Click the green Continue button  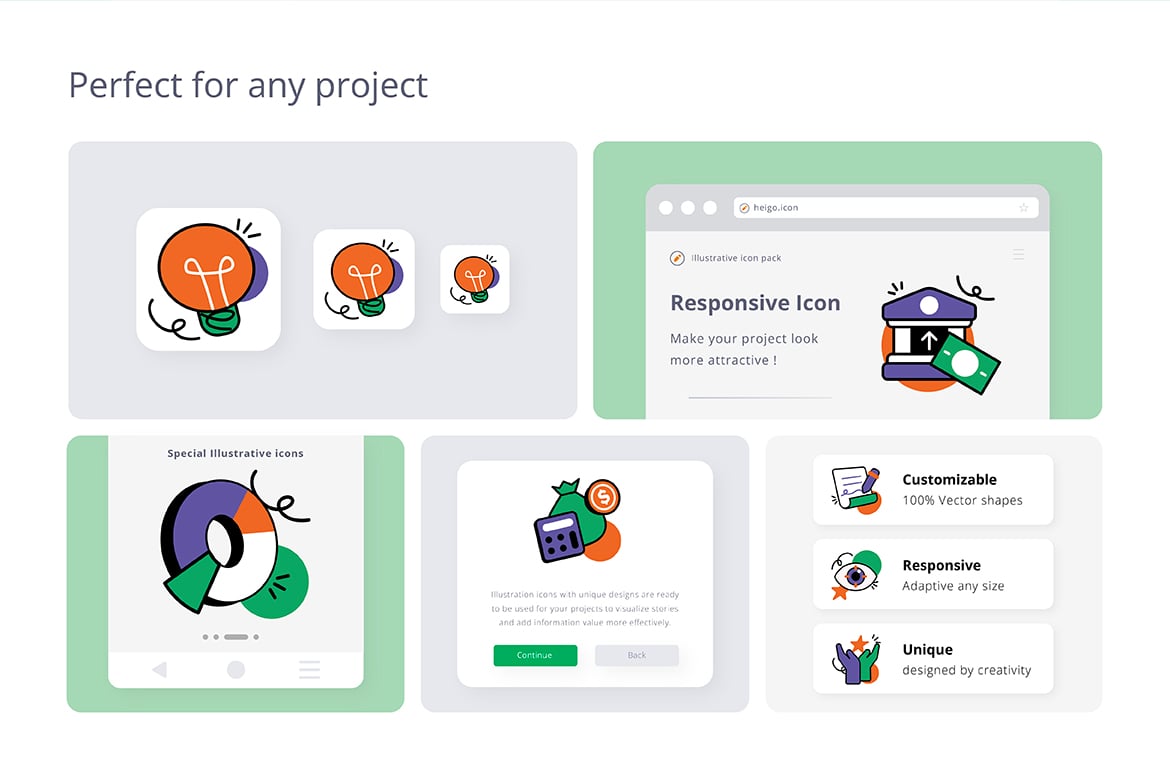pos(535,655)
